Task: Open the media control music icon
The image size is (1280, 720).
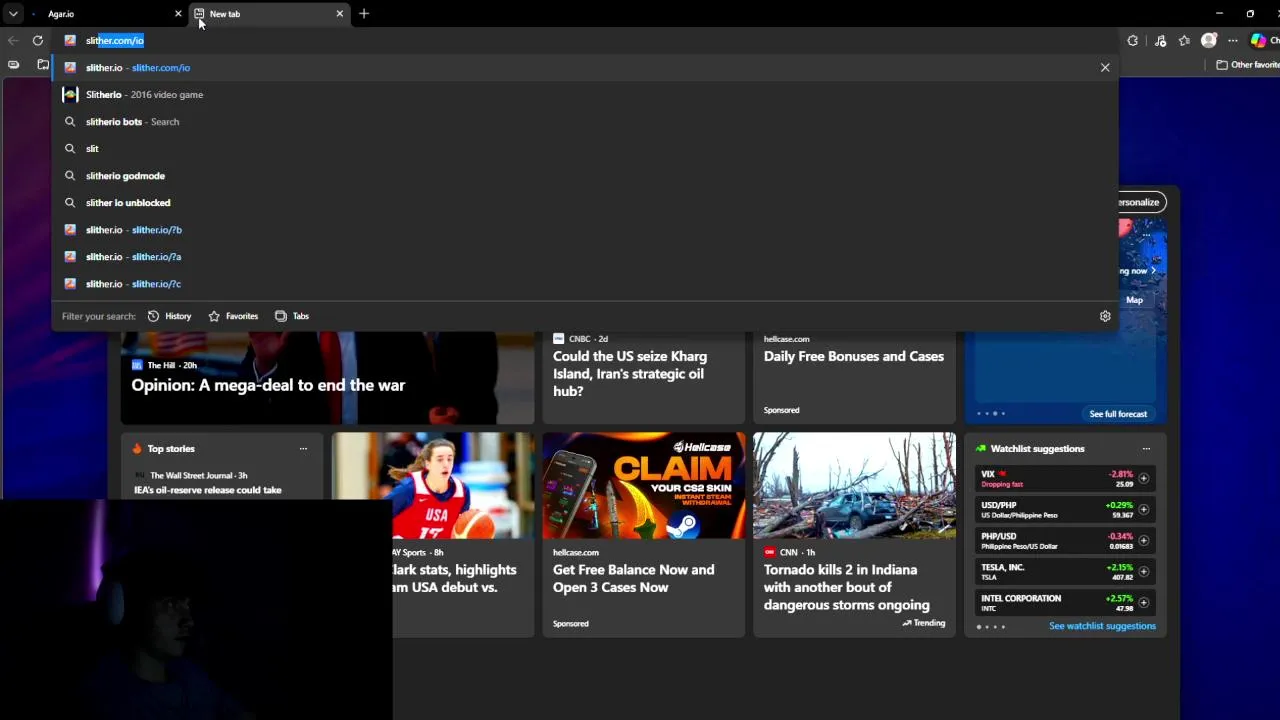Action: point(1160,41)
